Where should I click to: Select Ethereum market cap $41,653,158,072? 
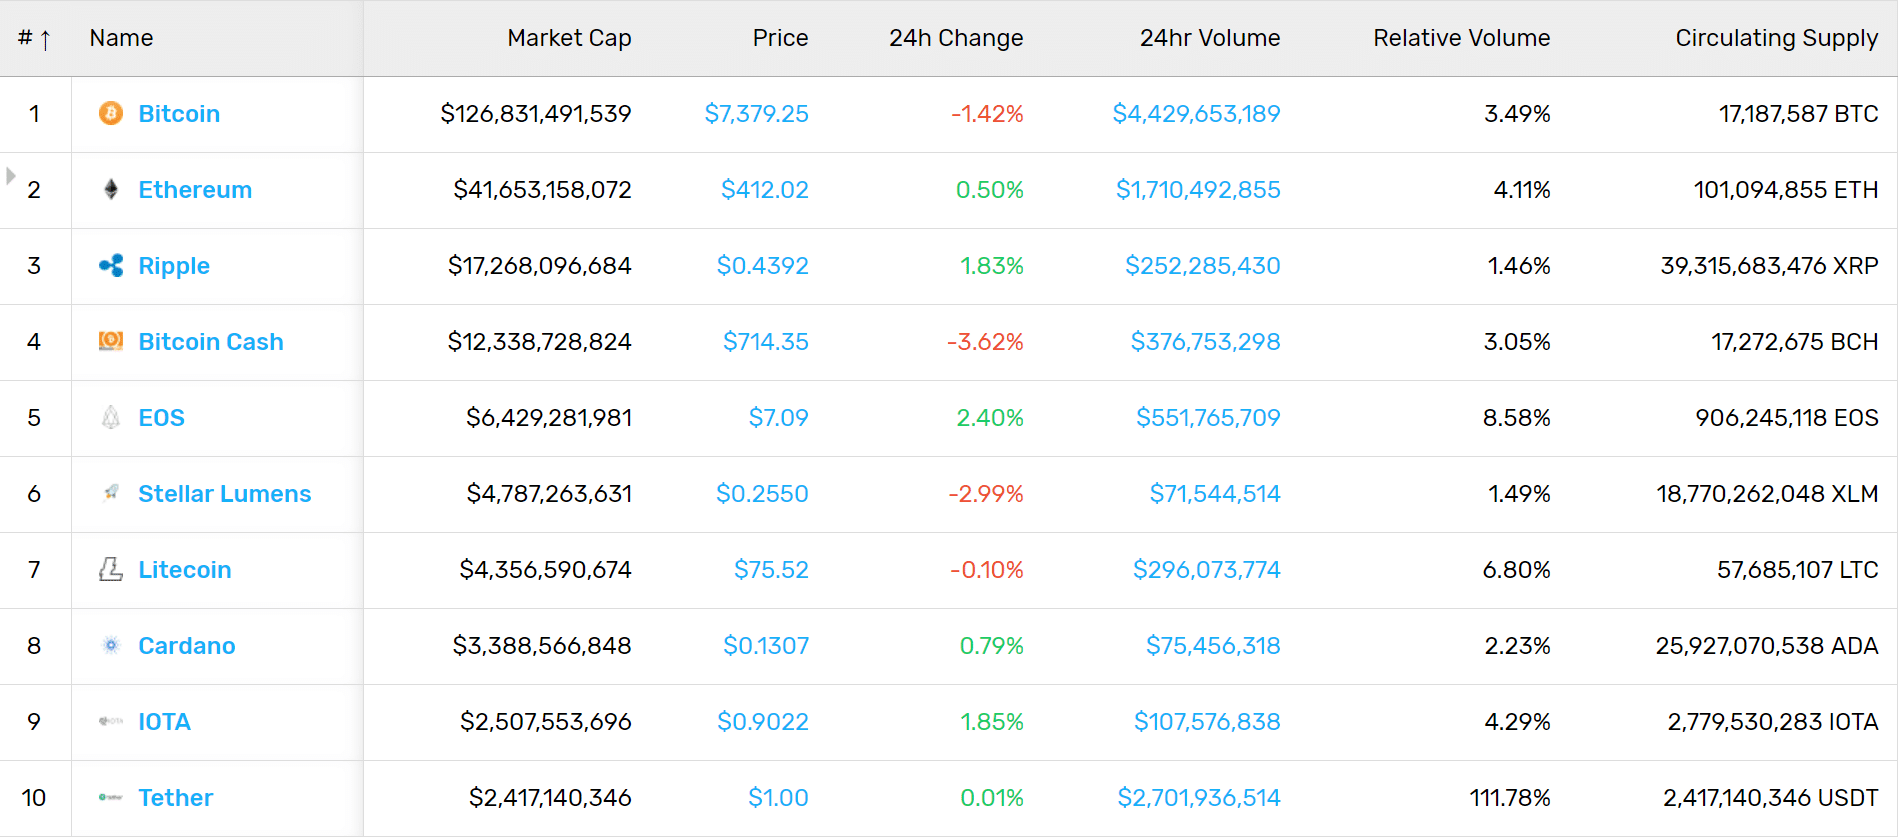[x=542, y=190]
